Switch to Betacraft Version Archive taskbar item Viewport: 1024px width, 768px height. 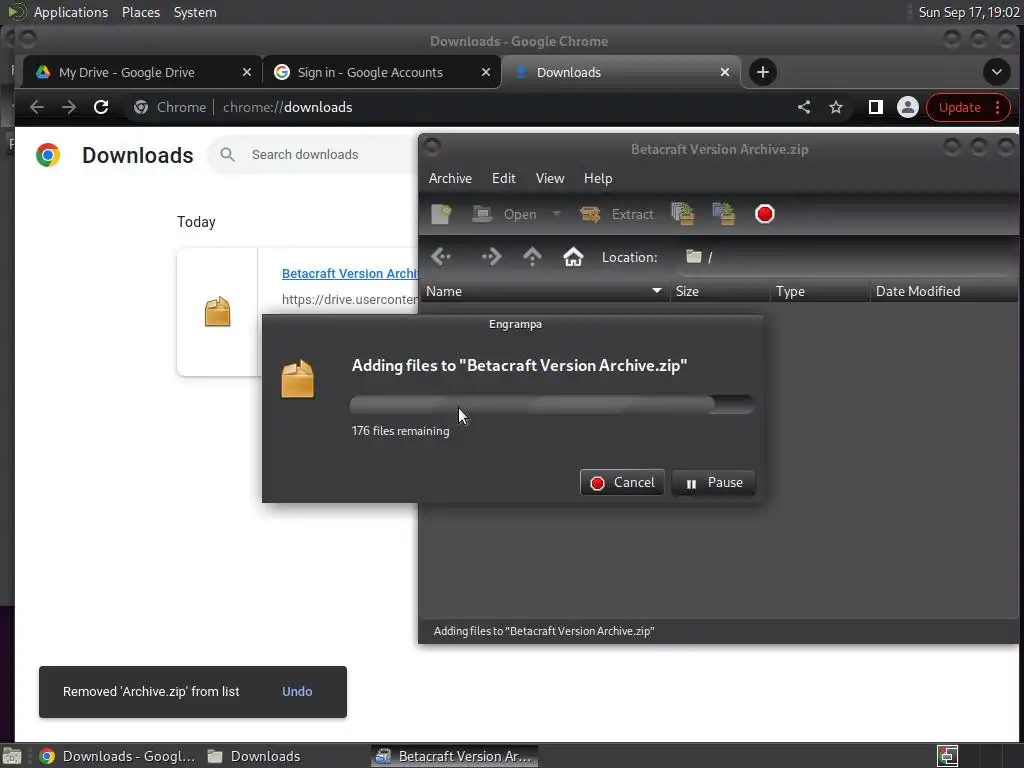[x=455, y=756]
